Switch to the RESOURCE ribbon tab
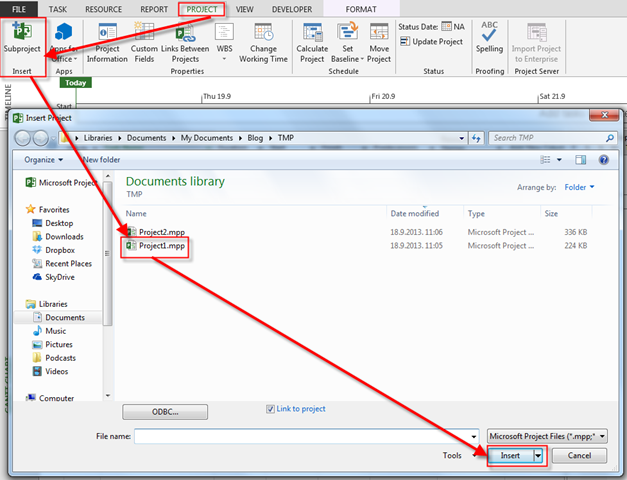 coord(103,9)
